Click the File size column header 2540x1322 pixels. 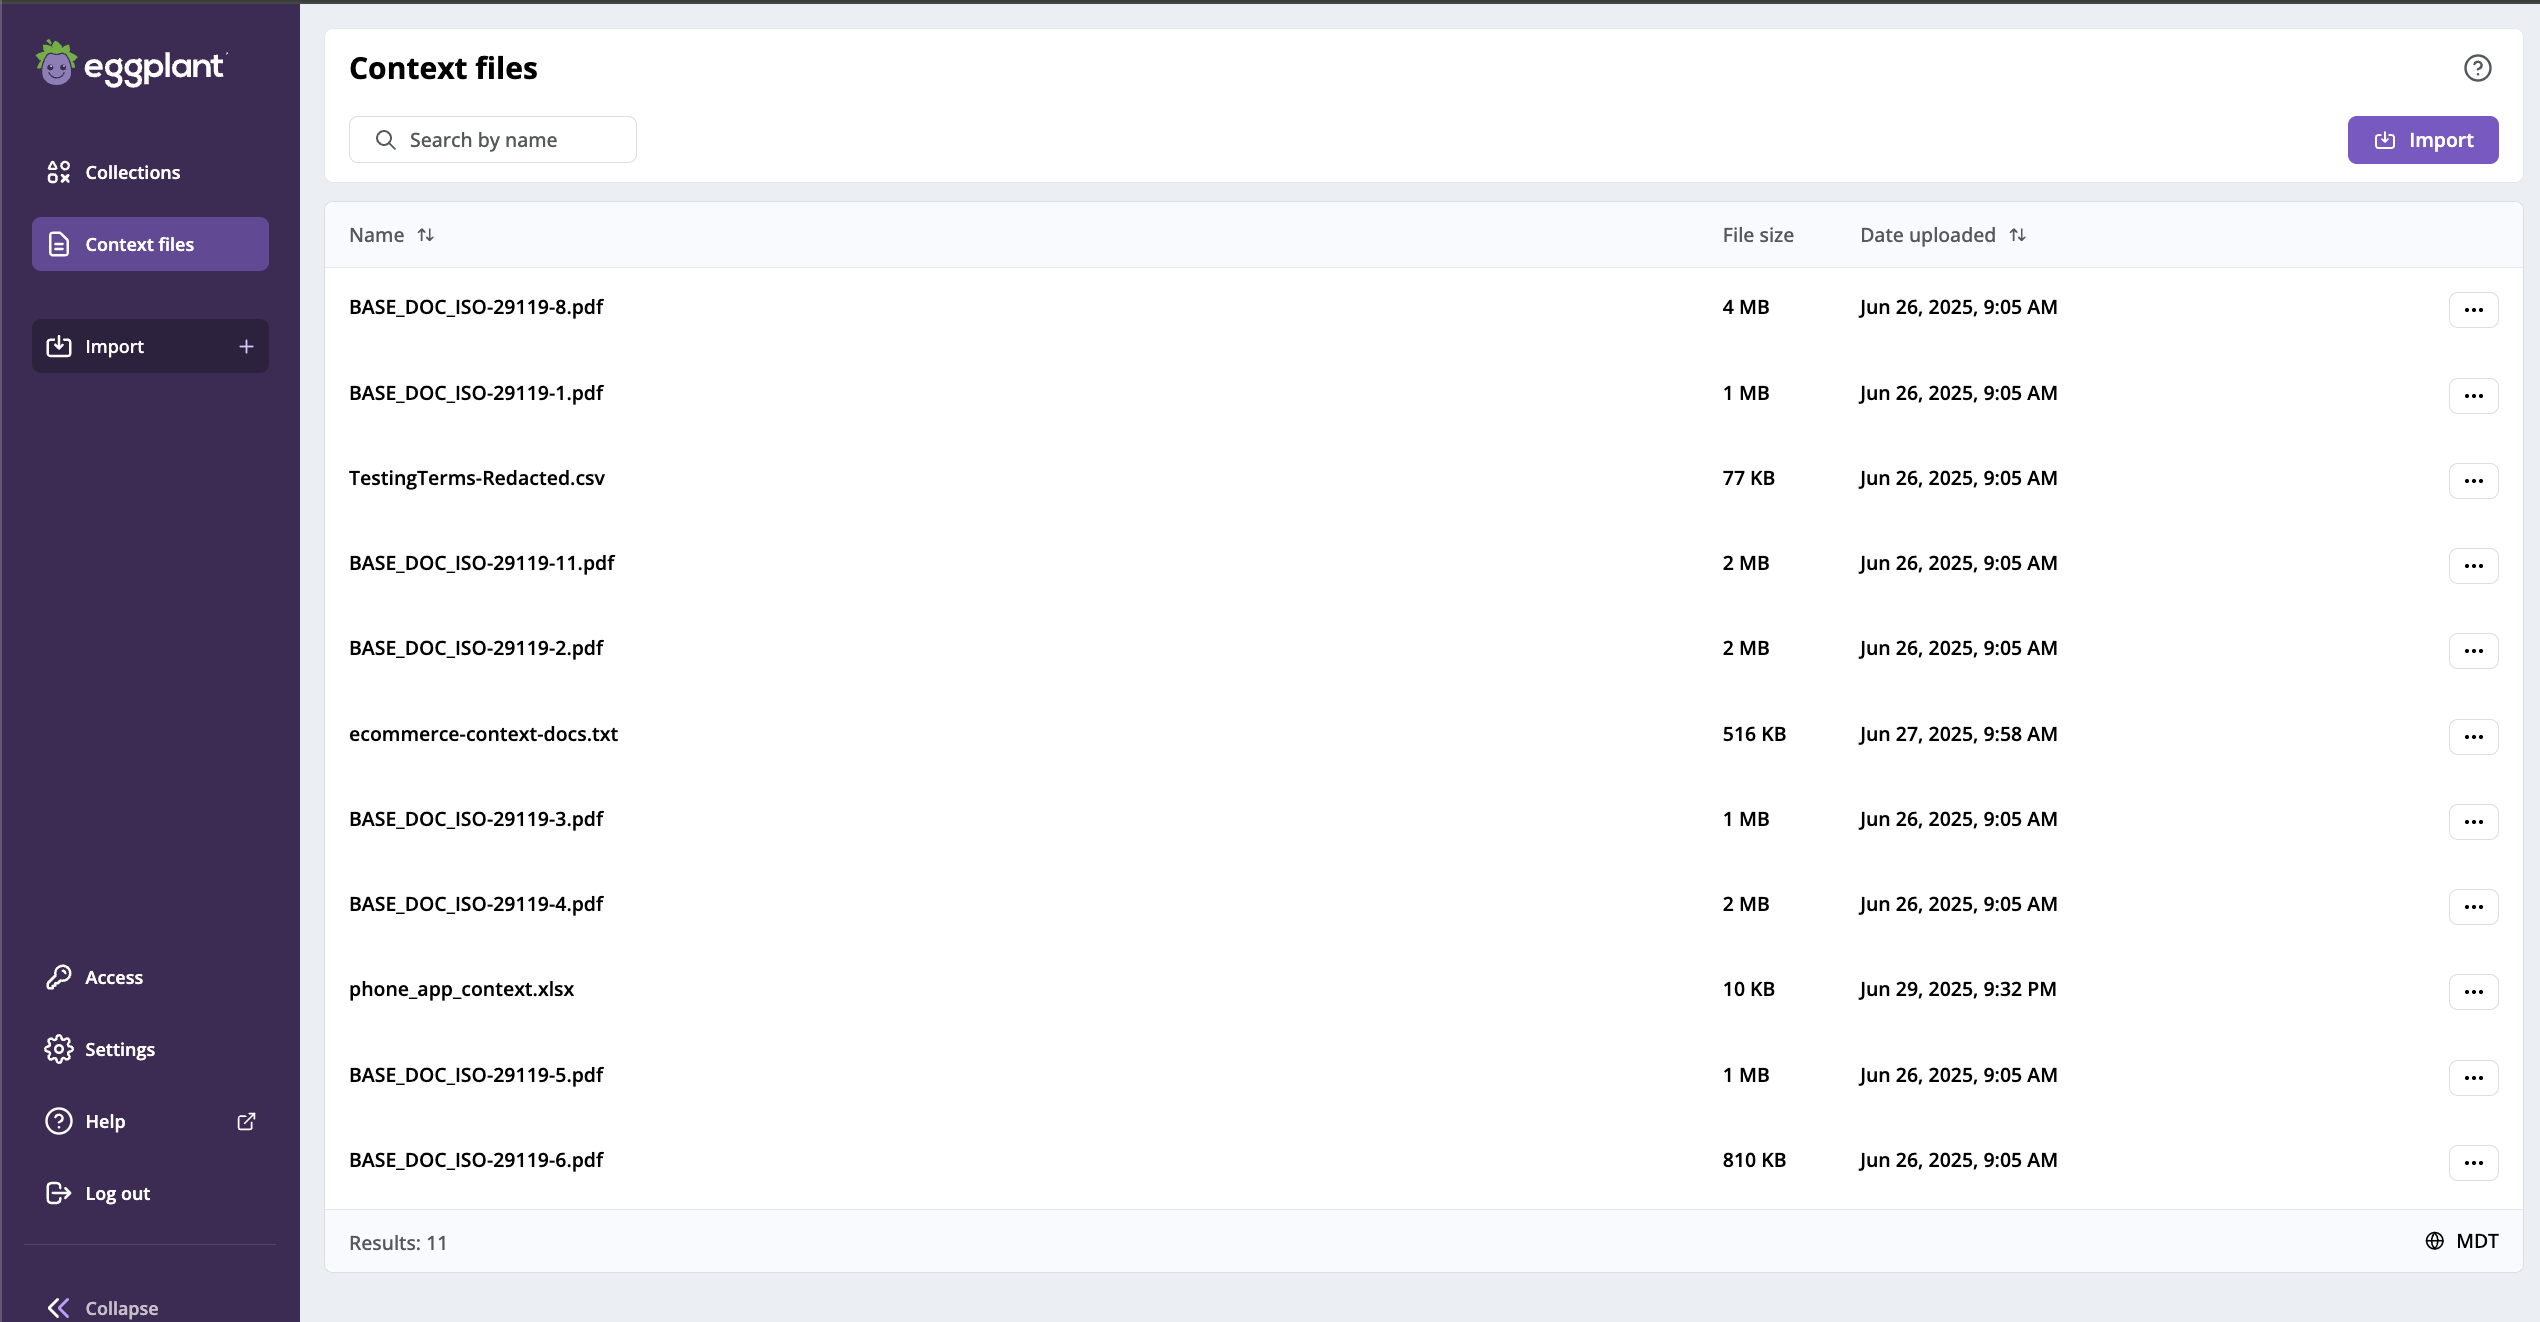click(1758, 235)
